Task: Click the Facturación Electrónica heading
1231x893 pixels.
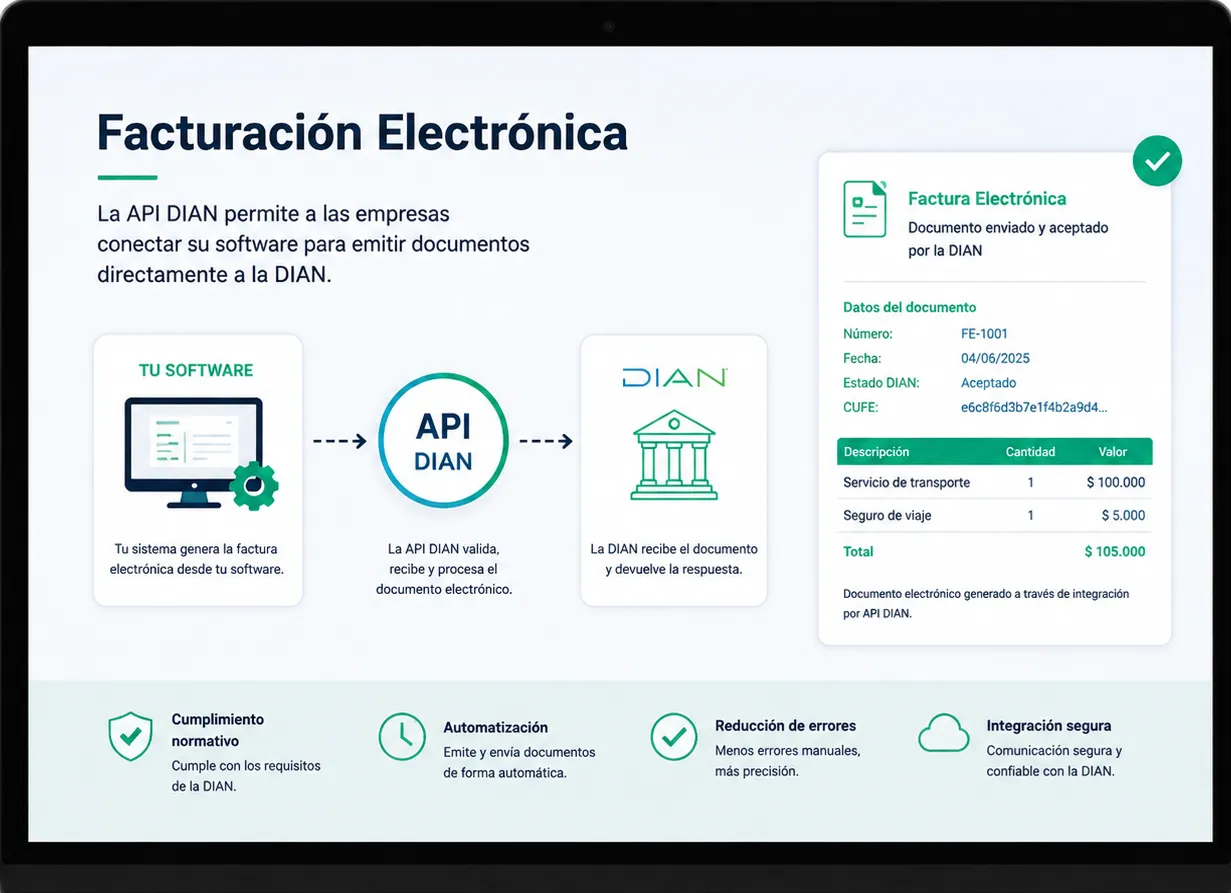Action: [x=362, y=133]
